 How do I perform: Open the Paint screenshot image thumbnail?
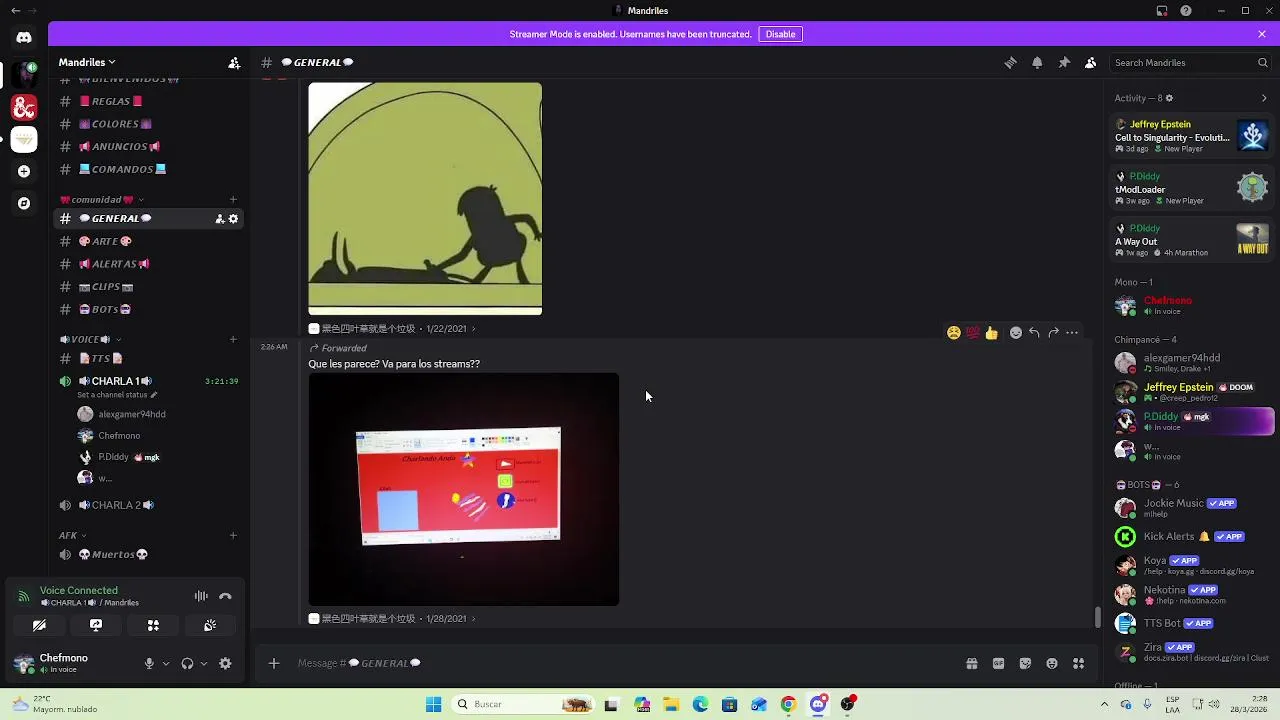[x=464, y=489]
